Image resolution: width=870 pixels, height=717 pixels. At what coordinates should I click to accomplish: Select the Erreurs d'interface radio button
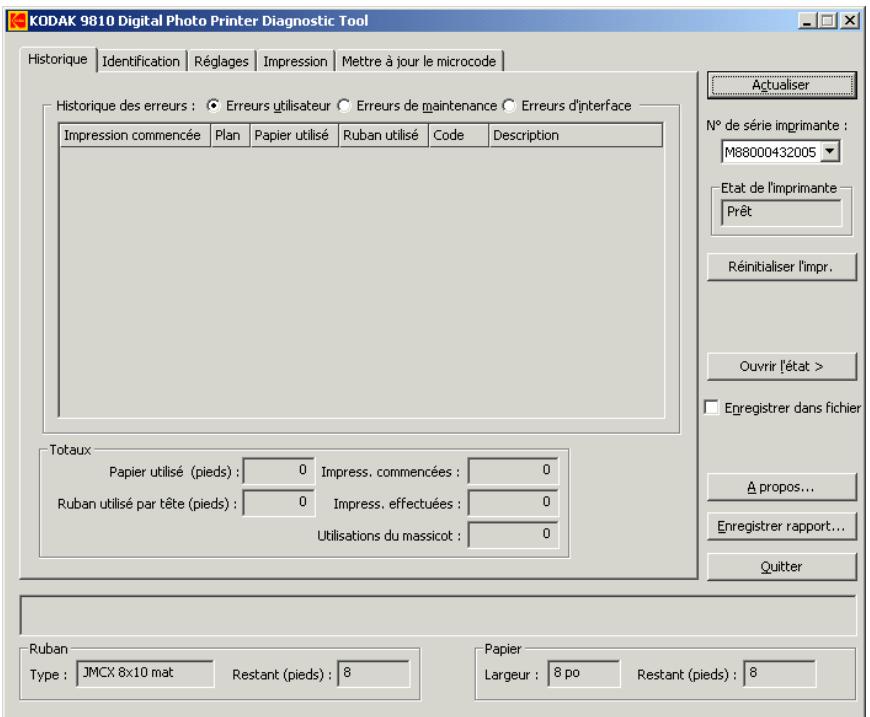pos(509,105)
